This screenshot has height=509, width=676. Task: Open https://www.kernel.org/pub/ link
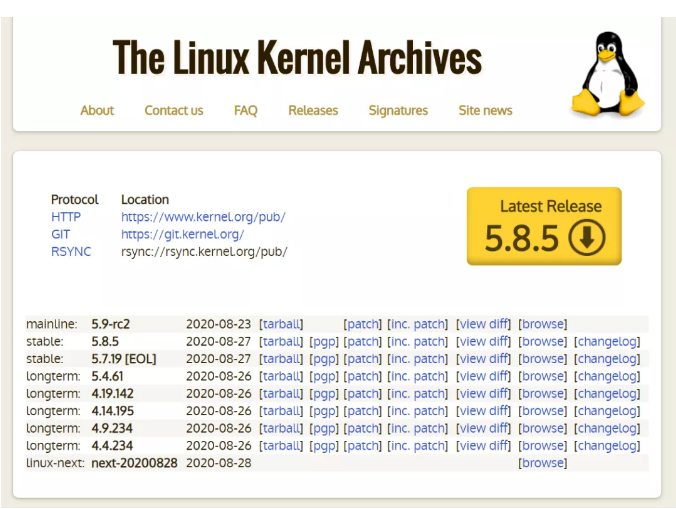click(203, 217)
